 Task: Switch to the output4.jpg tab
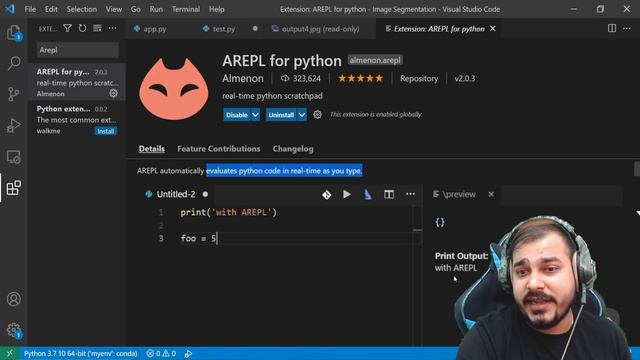320,29
